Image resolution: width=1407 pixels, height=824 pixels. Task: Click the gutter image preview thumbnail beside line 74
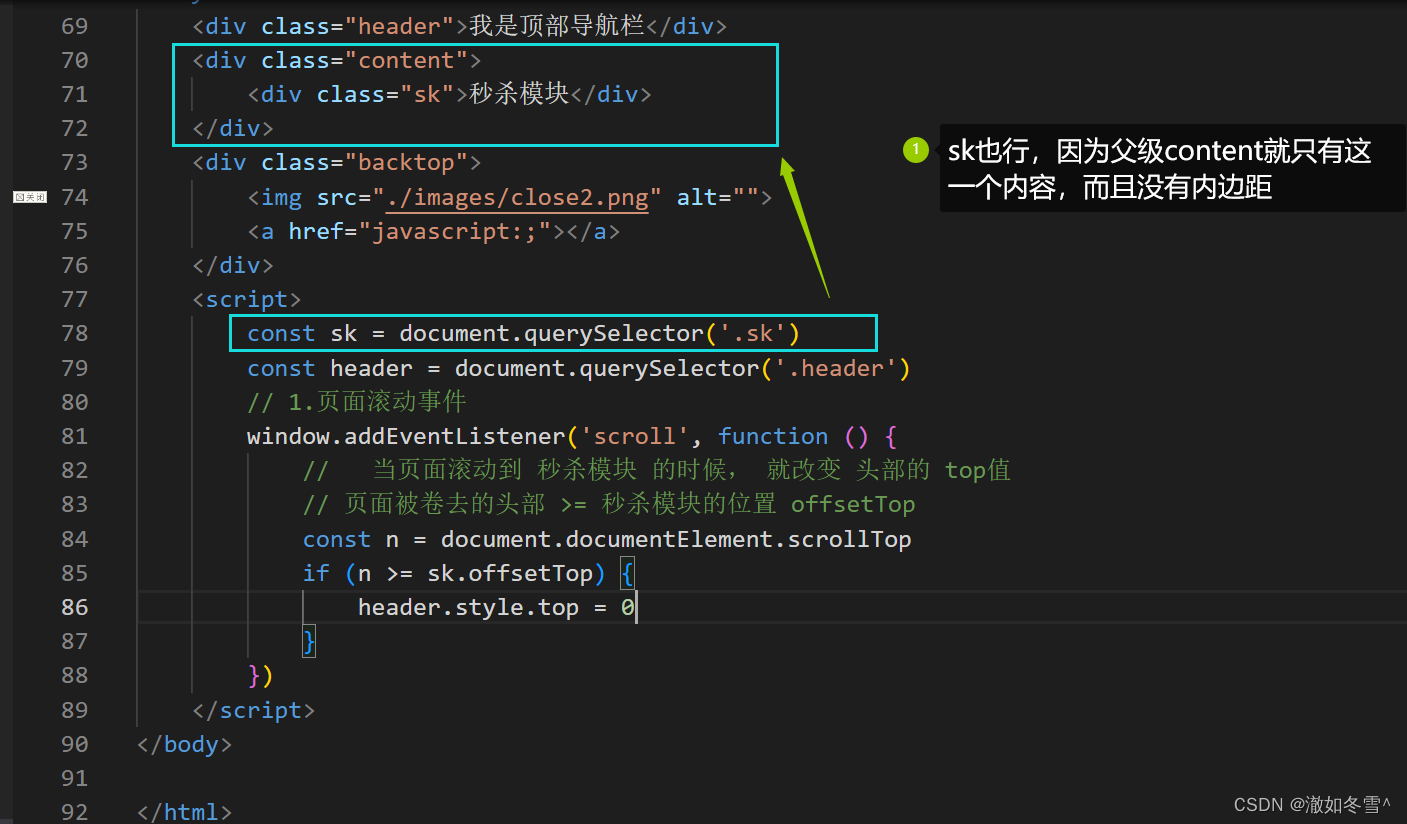30,198
